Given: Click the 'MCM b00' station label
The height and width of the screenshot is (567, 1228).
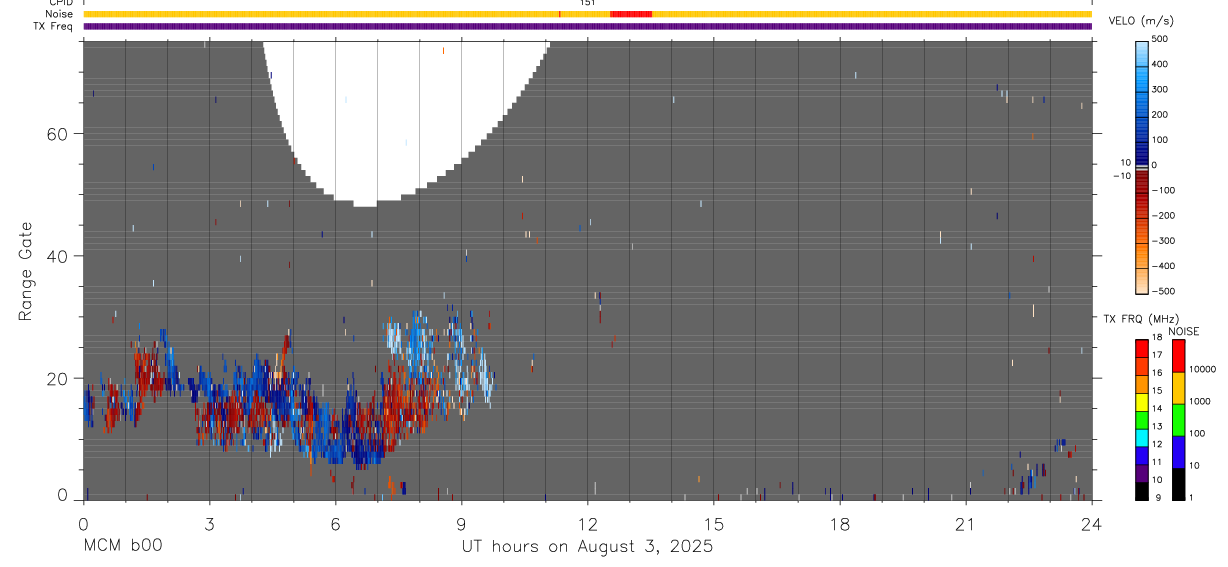Looking at the screenshot, I should [x=123, y=547].
